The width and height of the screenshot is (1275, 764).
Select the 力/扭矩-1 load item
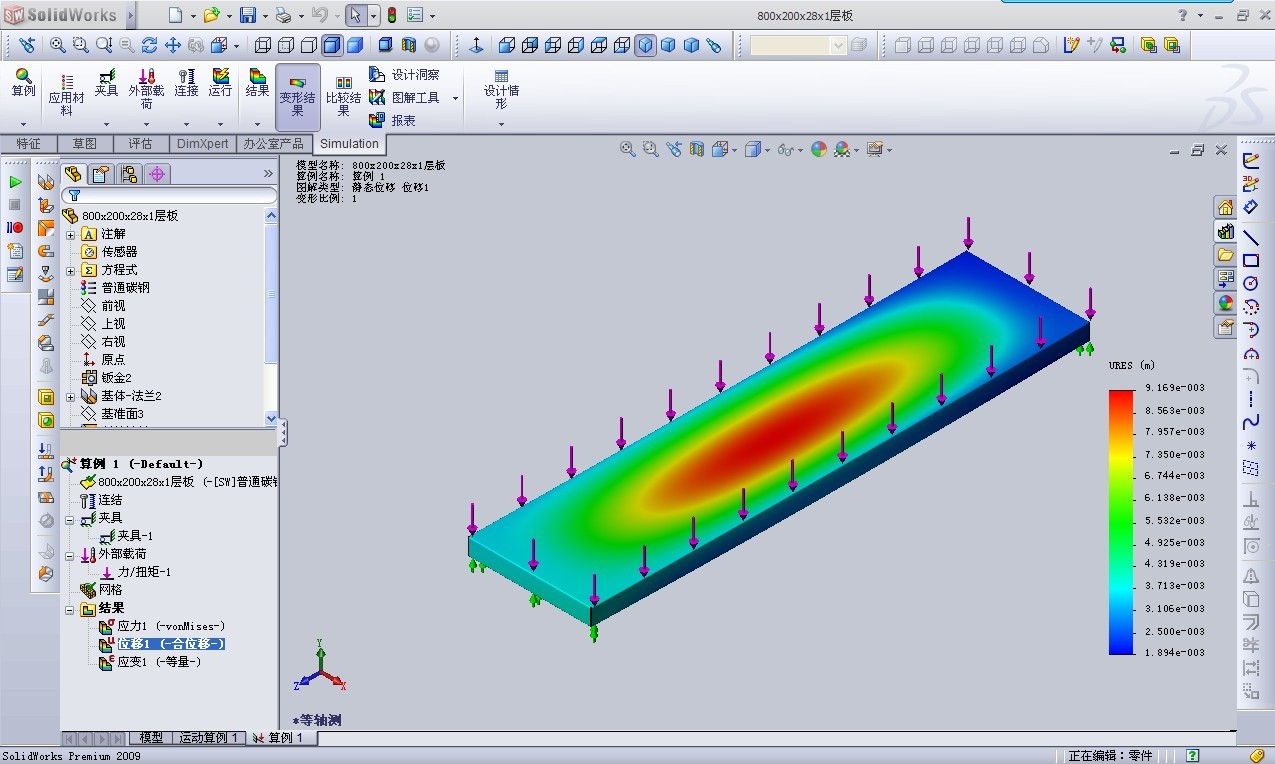click(x=135, y=572)
